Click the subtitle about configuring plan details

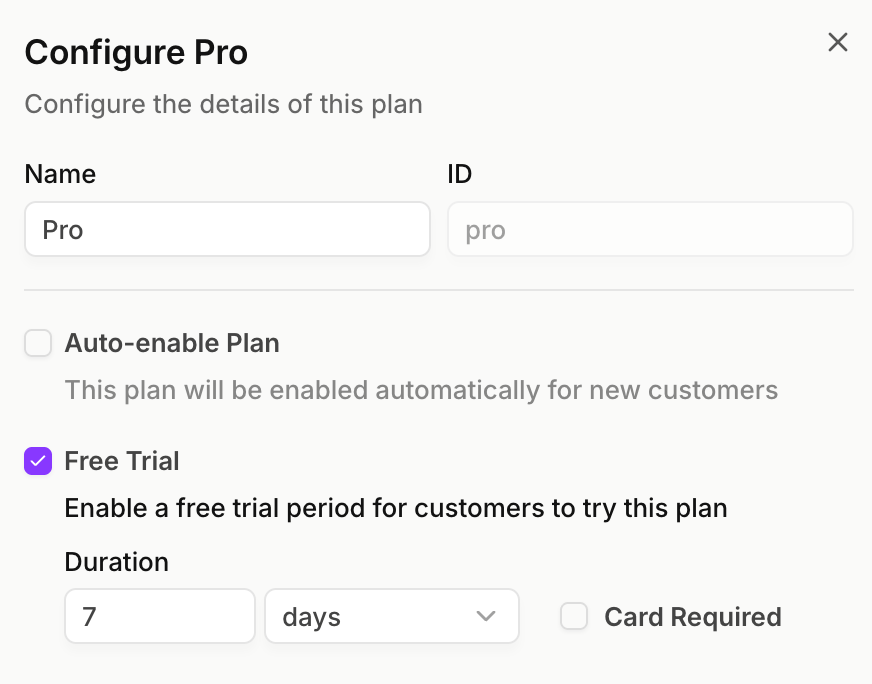pos(224,105)
